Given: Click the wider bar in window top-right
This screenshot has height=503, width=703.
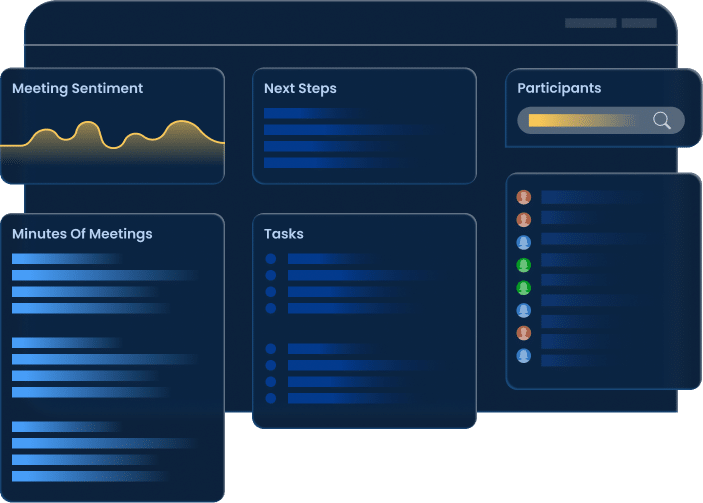Looking at the screenshot, I should 590,23.
